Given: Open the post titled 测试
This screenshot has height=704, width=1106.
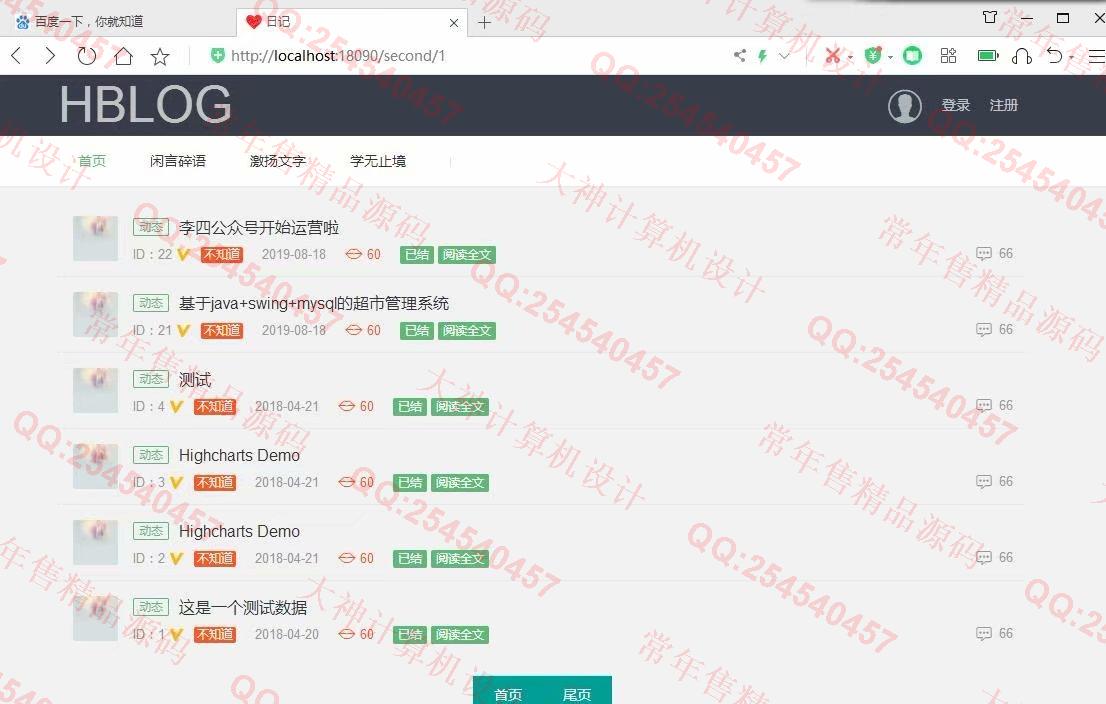Looking at the screenshot, I should click(195, 380).
